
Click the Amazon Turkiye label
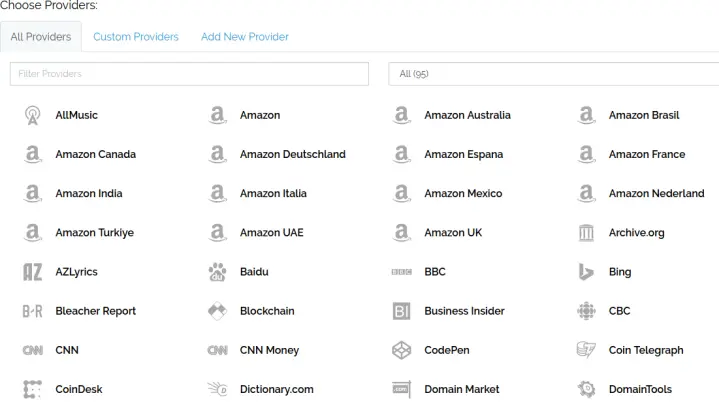point(94,233)
